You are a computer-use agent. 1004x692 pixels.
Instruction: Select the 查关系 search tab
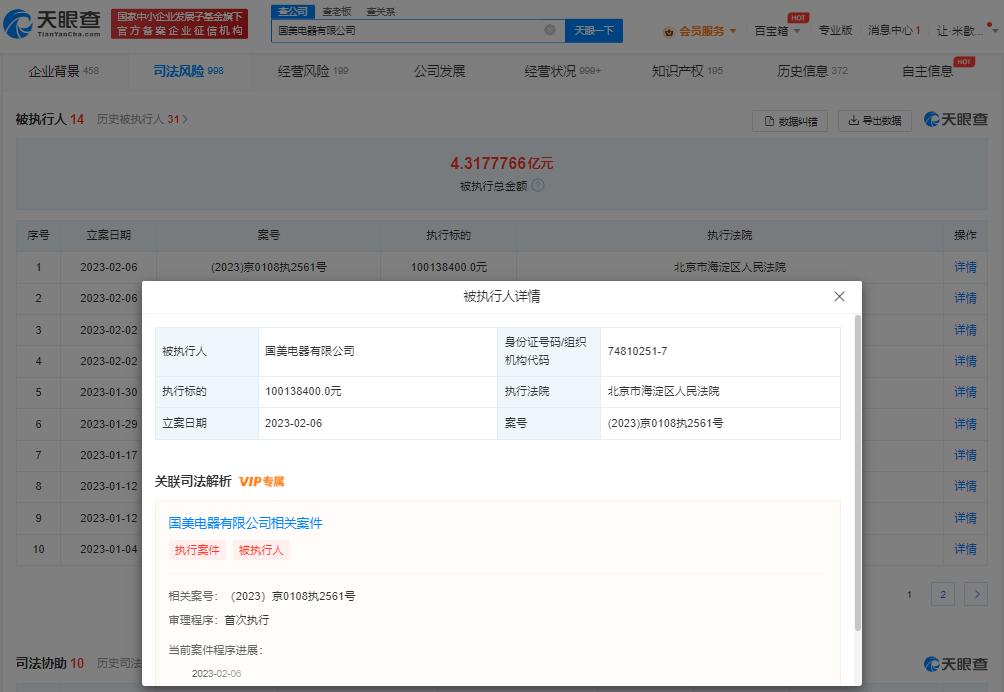point(380,11)
